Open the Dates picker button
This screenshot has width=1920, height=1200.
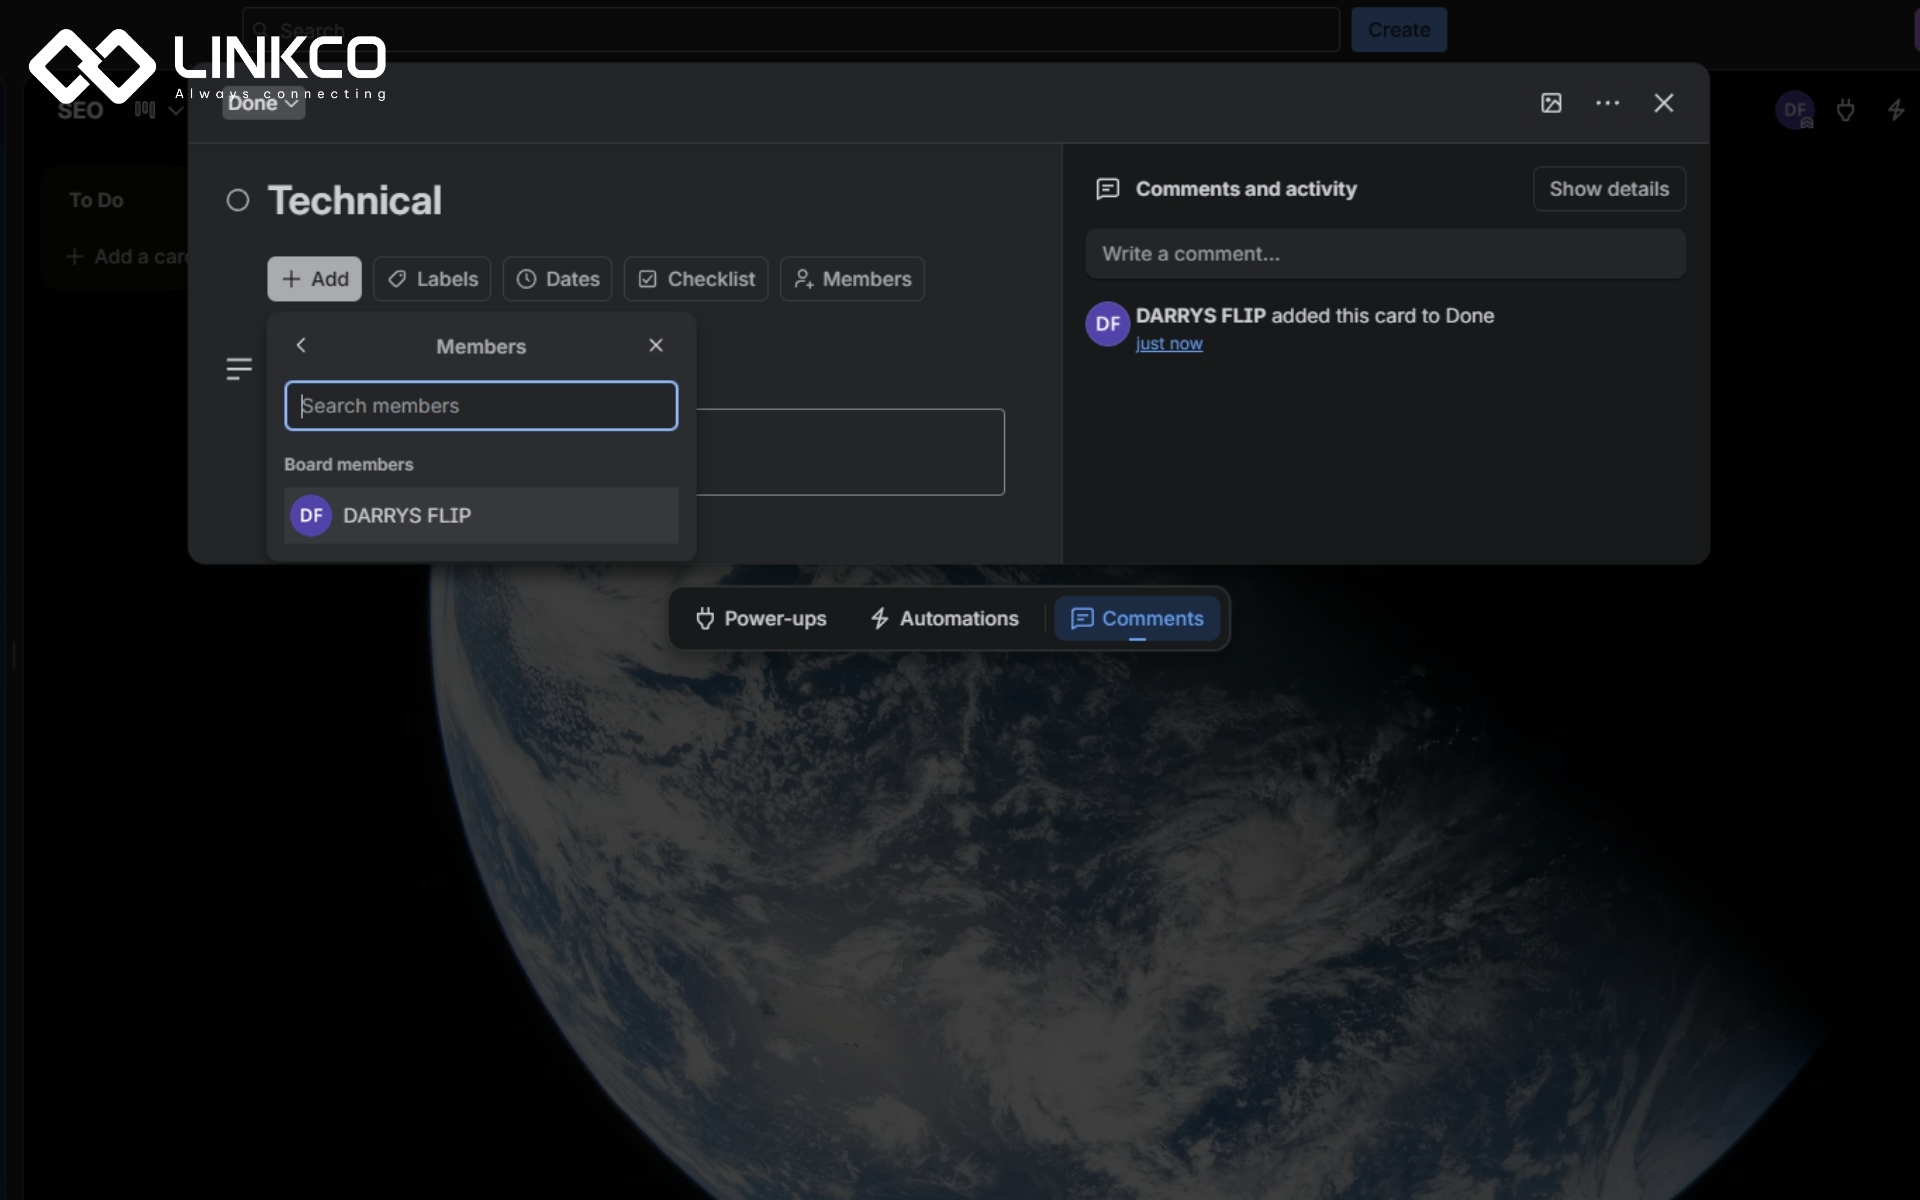click(x=557, y=279)
